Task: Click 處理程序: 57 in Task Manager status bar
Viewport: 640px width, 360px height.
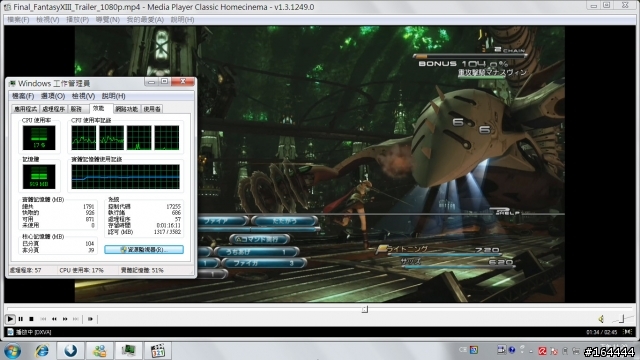Action: (x=25, y=270)
